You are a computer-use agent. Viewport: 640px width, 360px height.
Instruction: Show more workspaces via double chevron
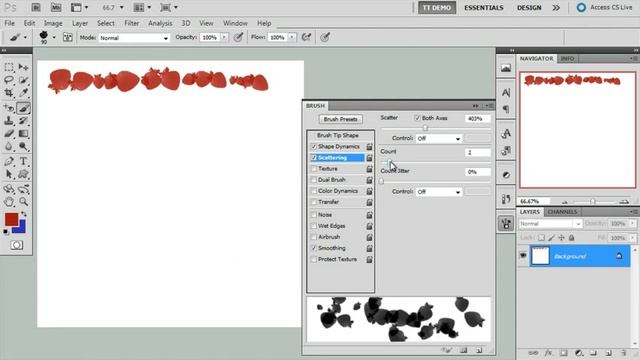tap(556, 7)
